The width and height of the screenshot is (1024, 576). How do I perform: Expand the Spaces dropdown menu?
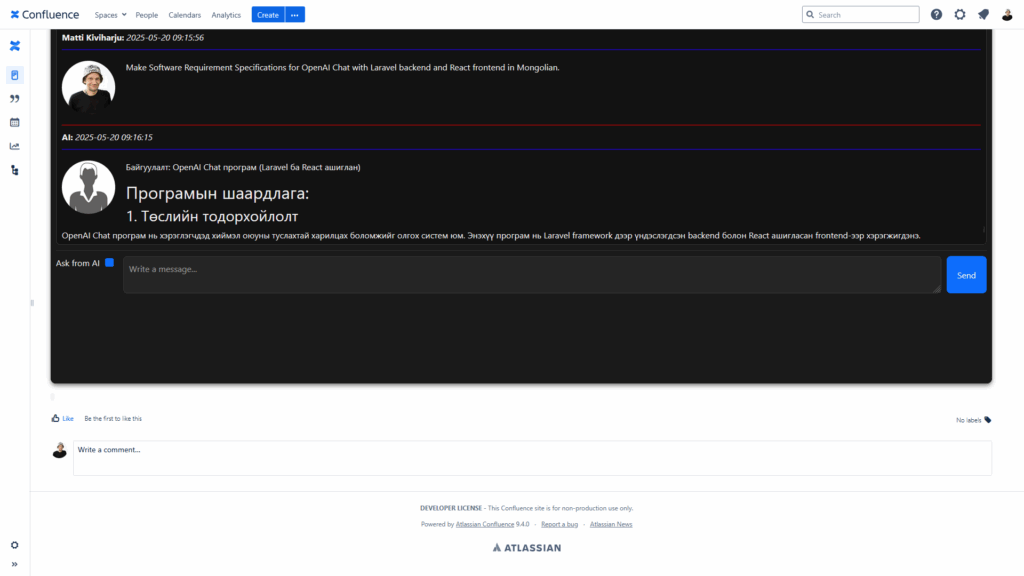point(110,14)
